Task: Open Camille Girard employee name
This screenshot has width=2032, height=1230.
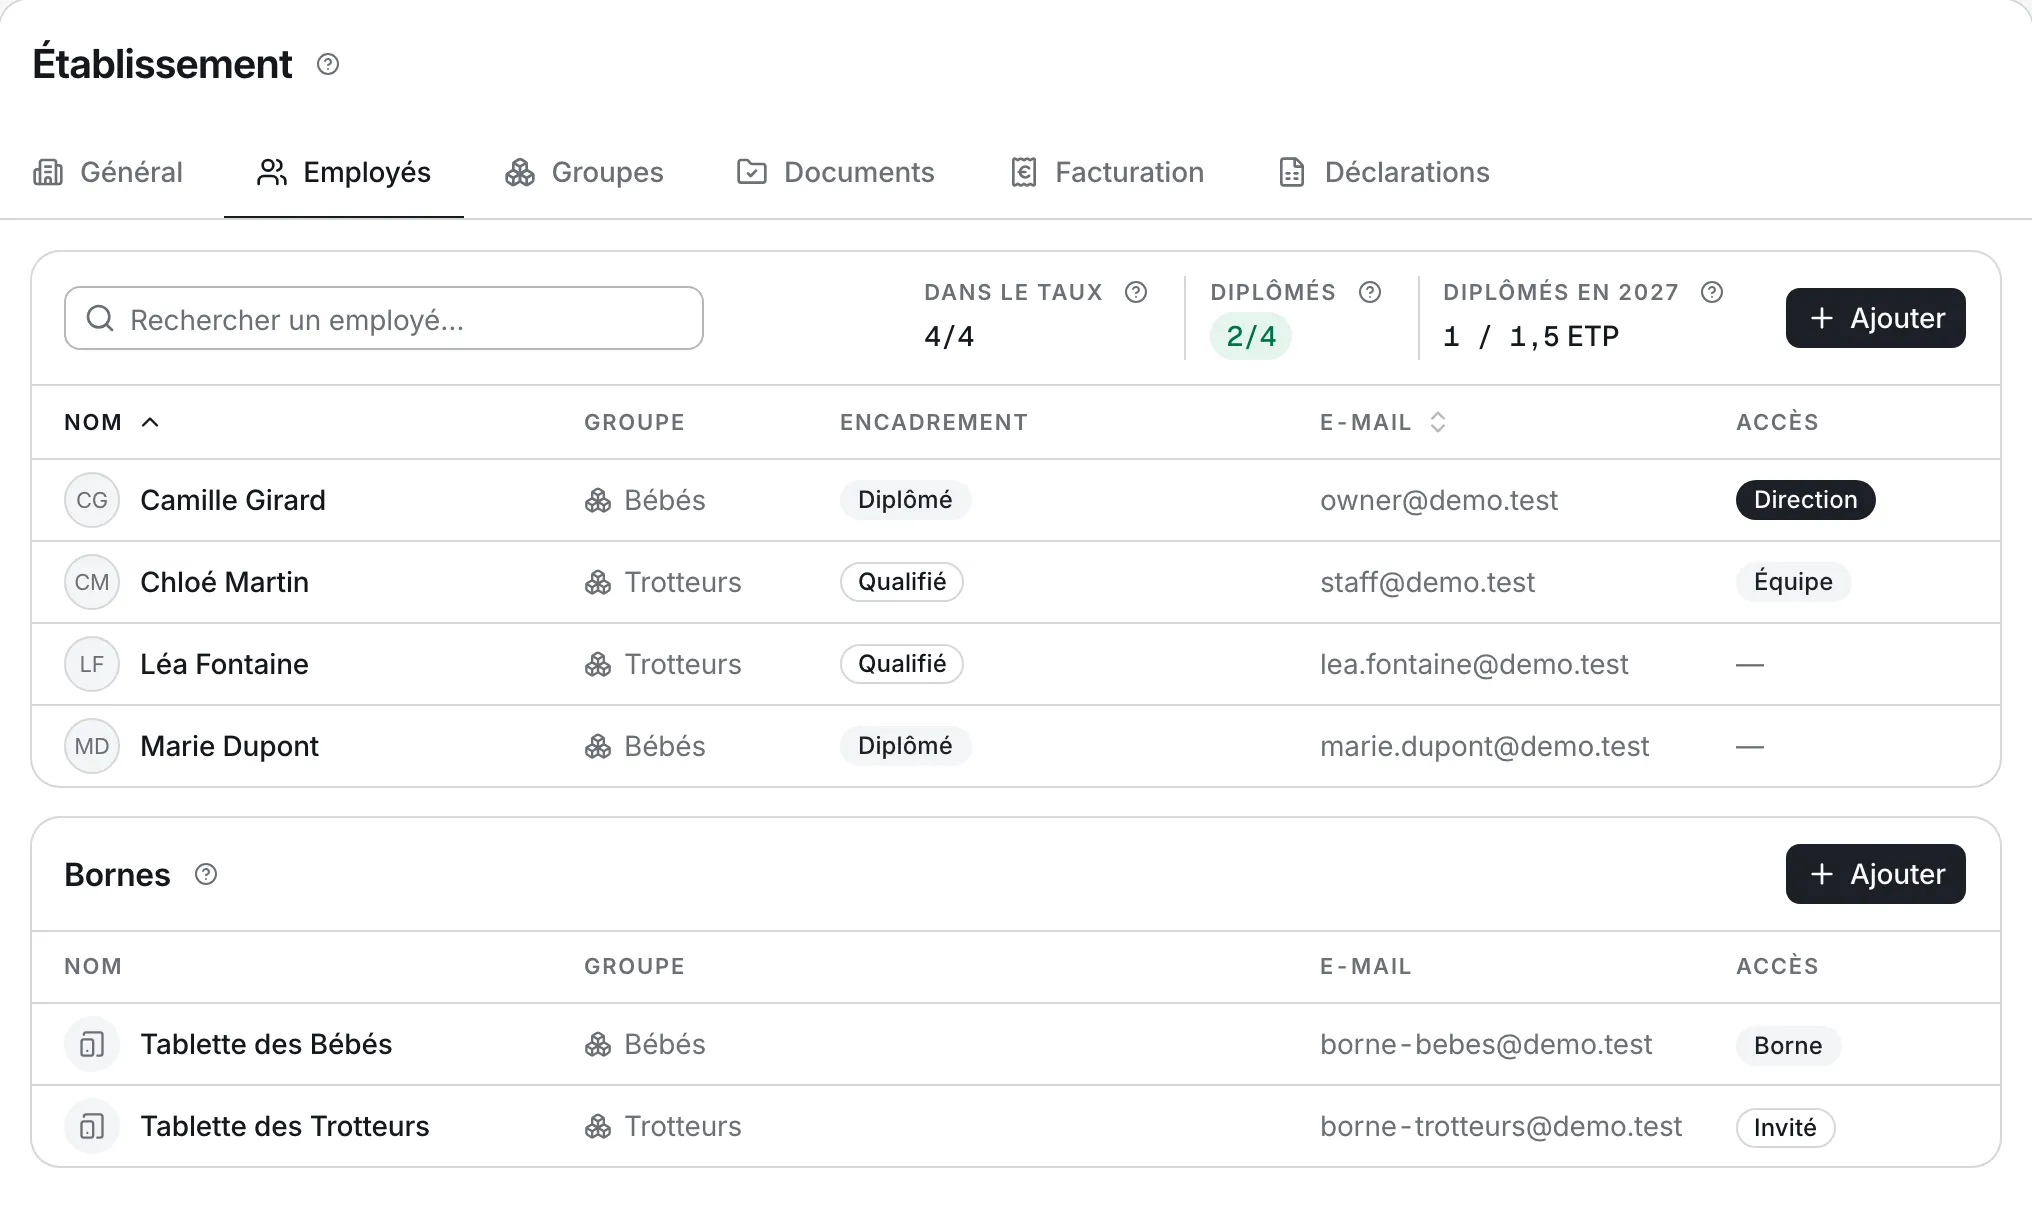Action: pyautogui.click(x=233, y=500)
